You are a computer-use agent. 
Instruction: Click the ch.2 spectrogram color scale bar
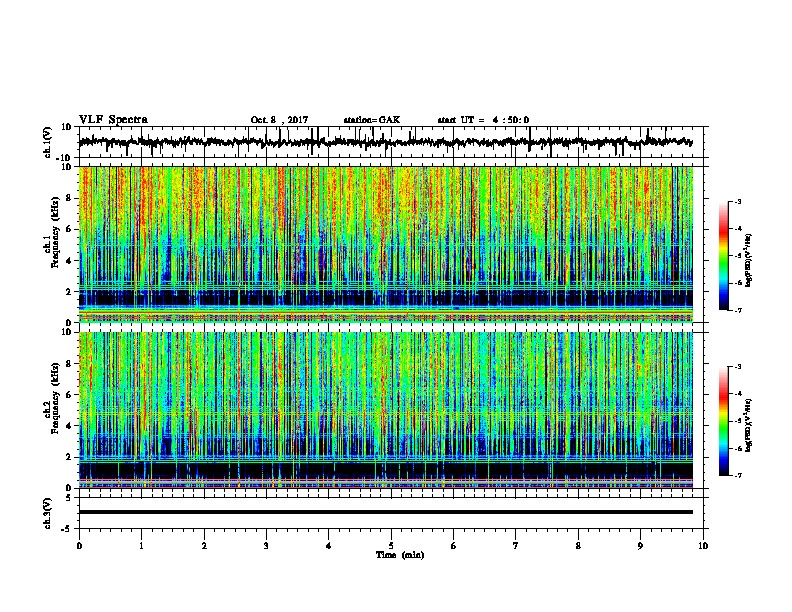point(724,421)
